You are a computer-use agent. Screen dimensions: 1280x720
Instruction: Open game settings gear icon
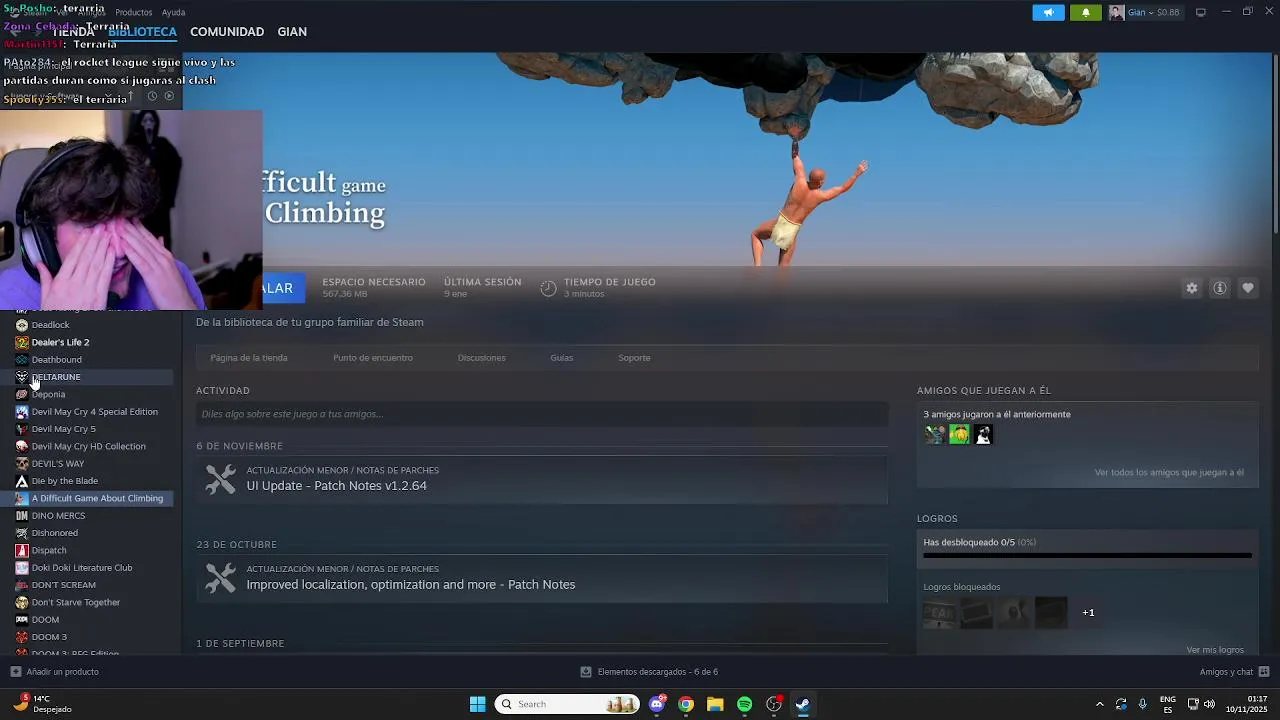click(x=1192, y=288)
